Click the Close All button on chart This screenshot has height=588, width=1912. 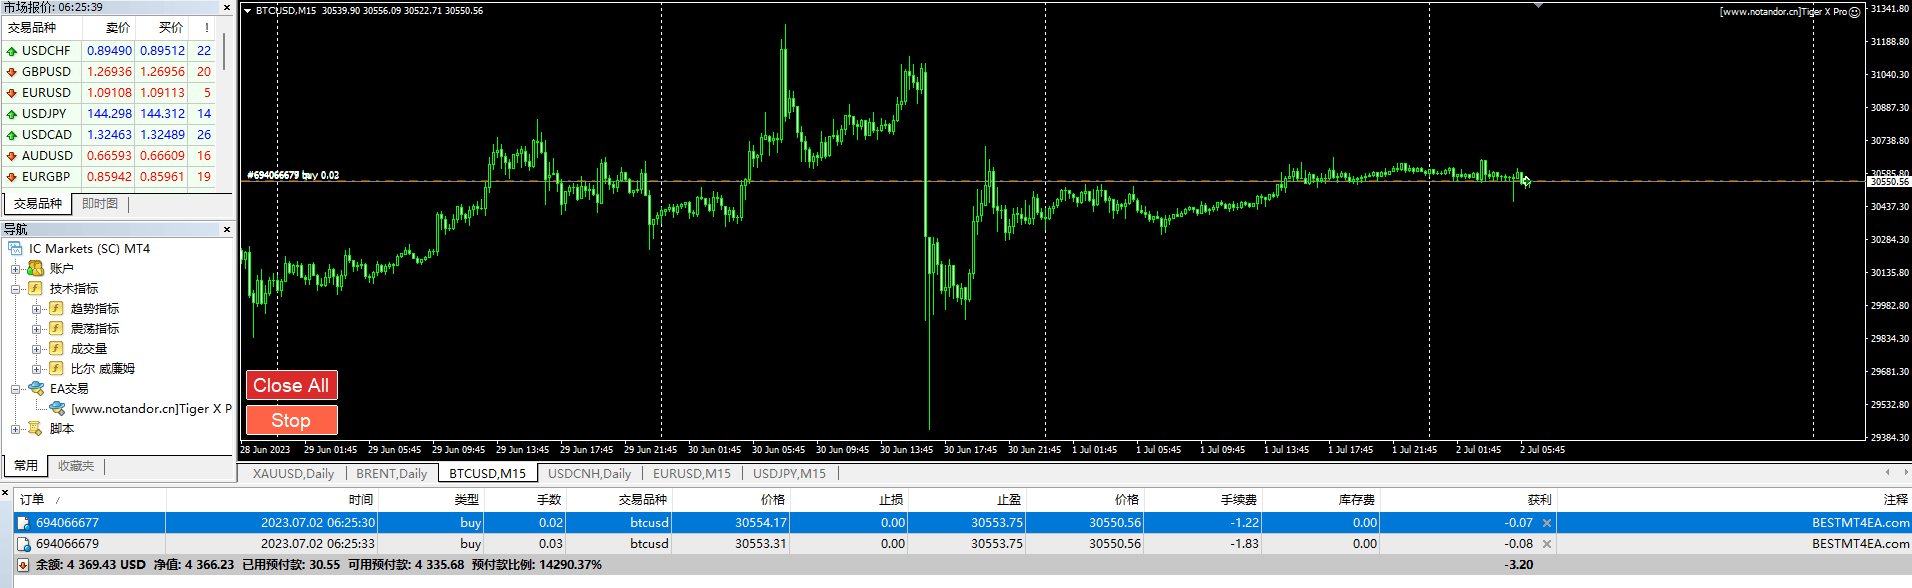pos(291,385)
